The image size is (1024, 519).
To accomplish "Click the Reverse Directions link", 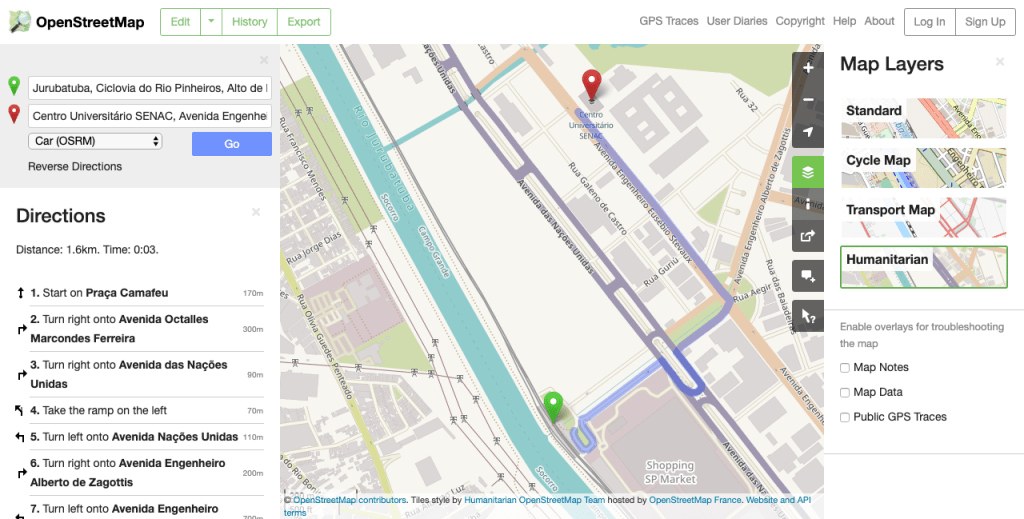I will [75, 167].
